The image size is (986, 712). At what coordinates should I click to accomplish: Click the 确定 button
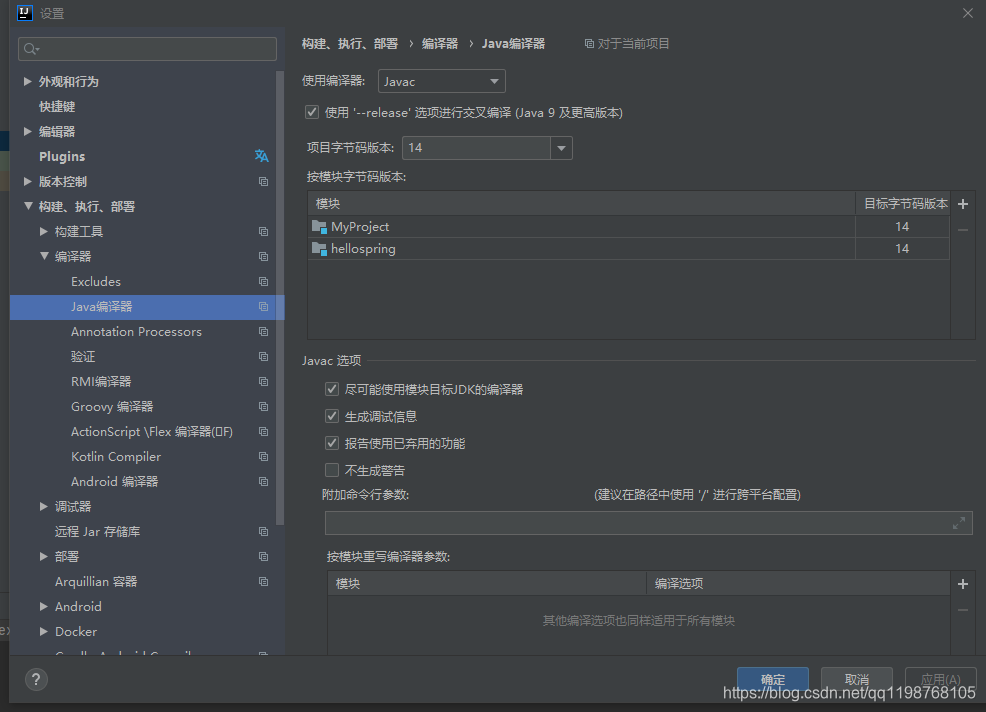tap(772, 678)
